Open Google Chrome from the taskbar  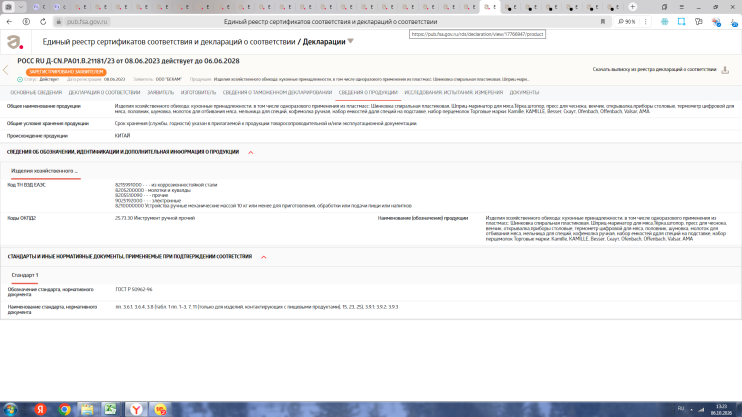(64, 409)
